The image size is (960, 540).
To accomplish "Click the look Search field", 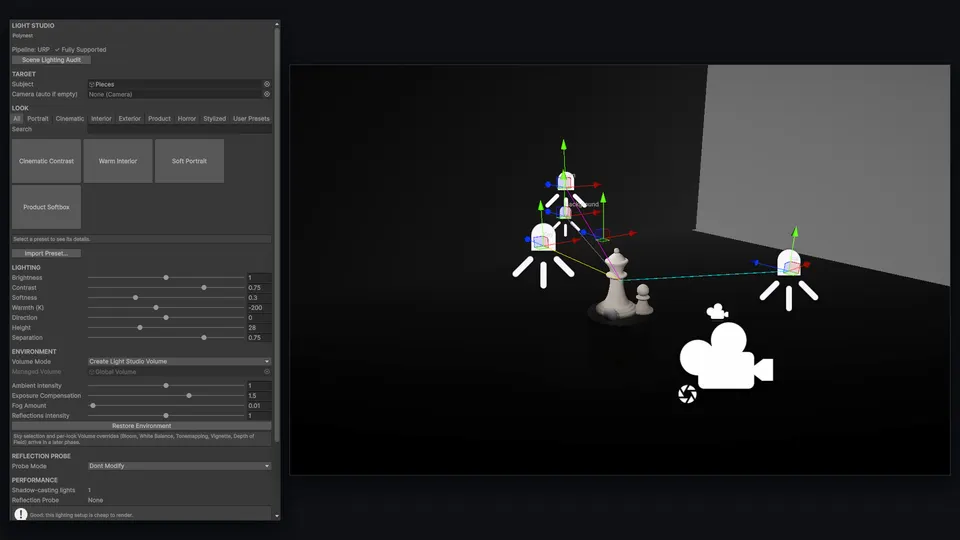I will (179, 129).
